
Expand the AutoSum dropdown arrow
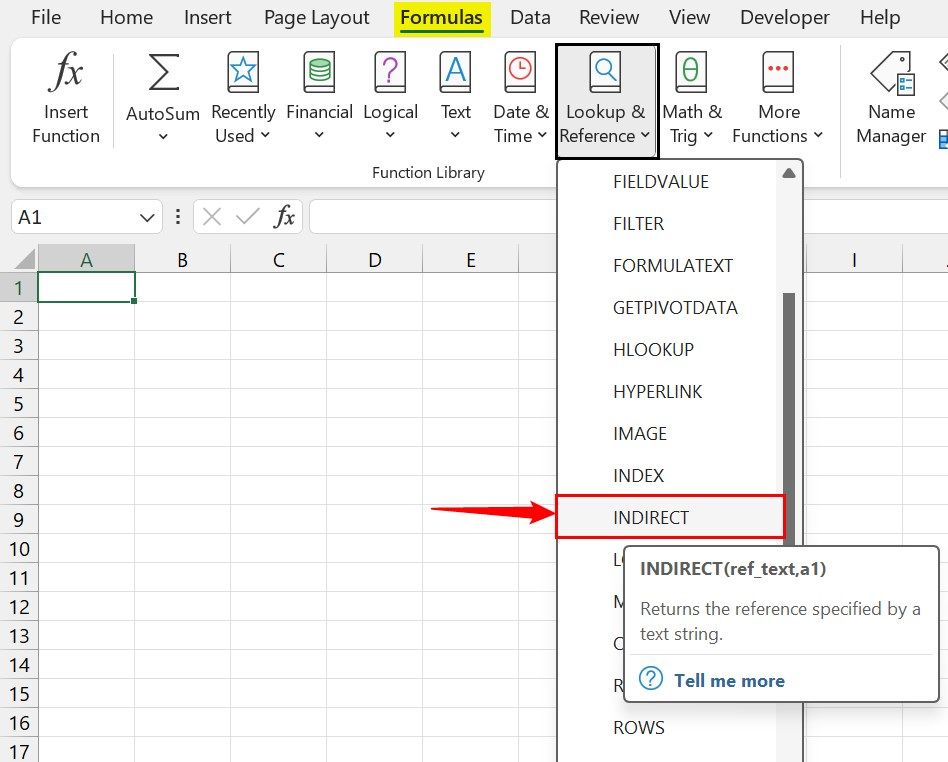[163, 137]
